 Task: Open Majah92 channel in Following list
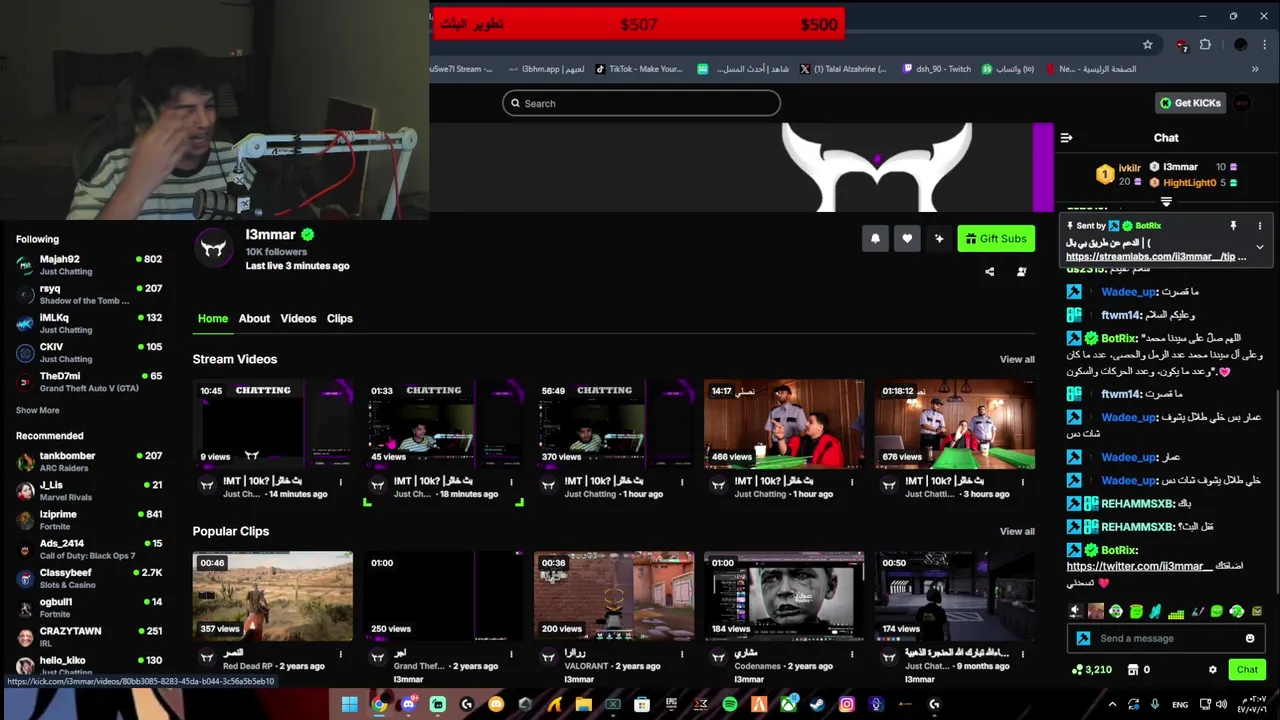[89, 265]
